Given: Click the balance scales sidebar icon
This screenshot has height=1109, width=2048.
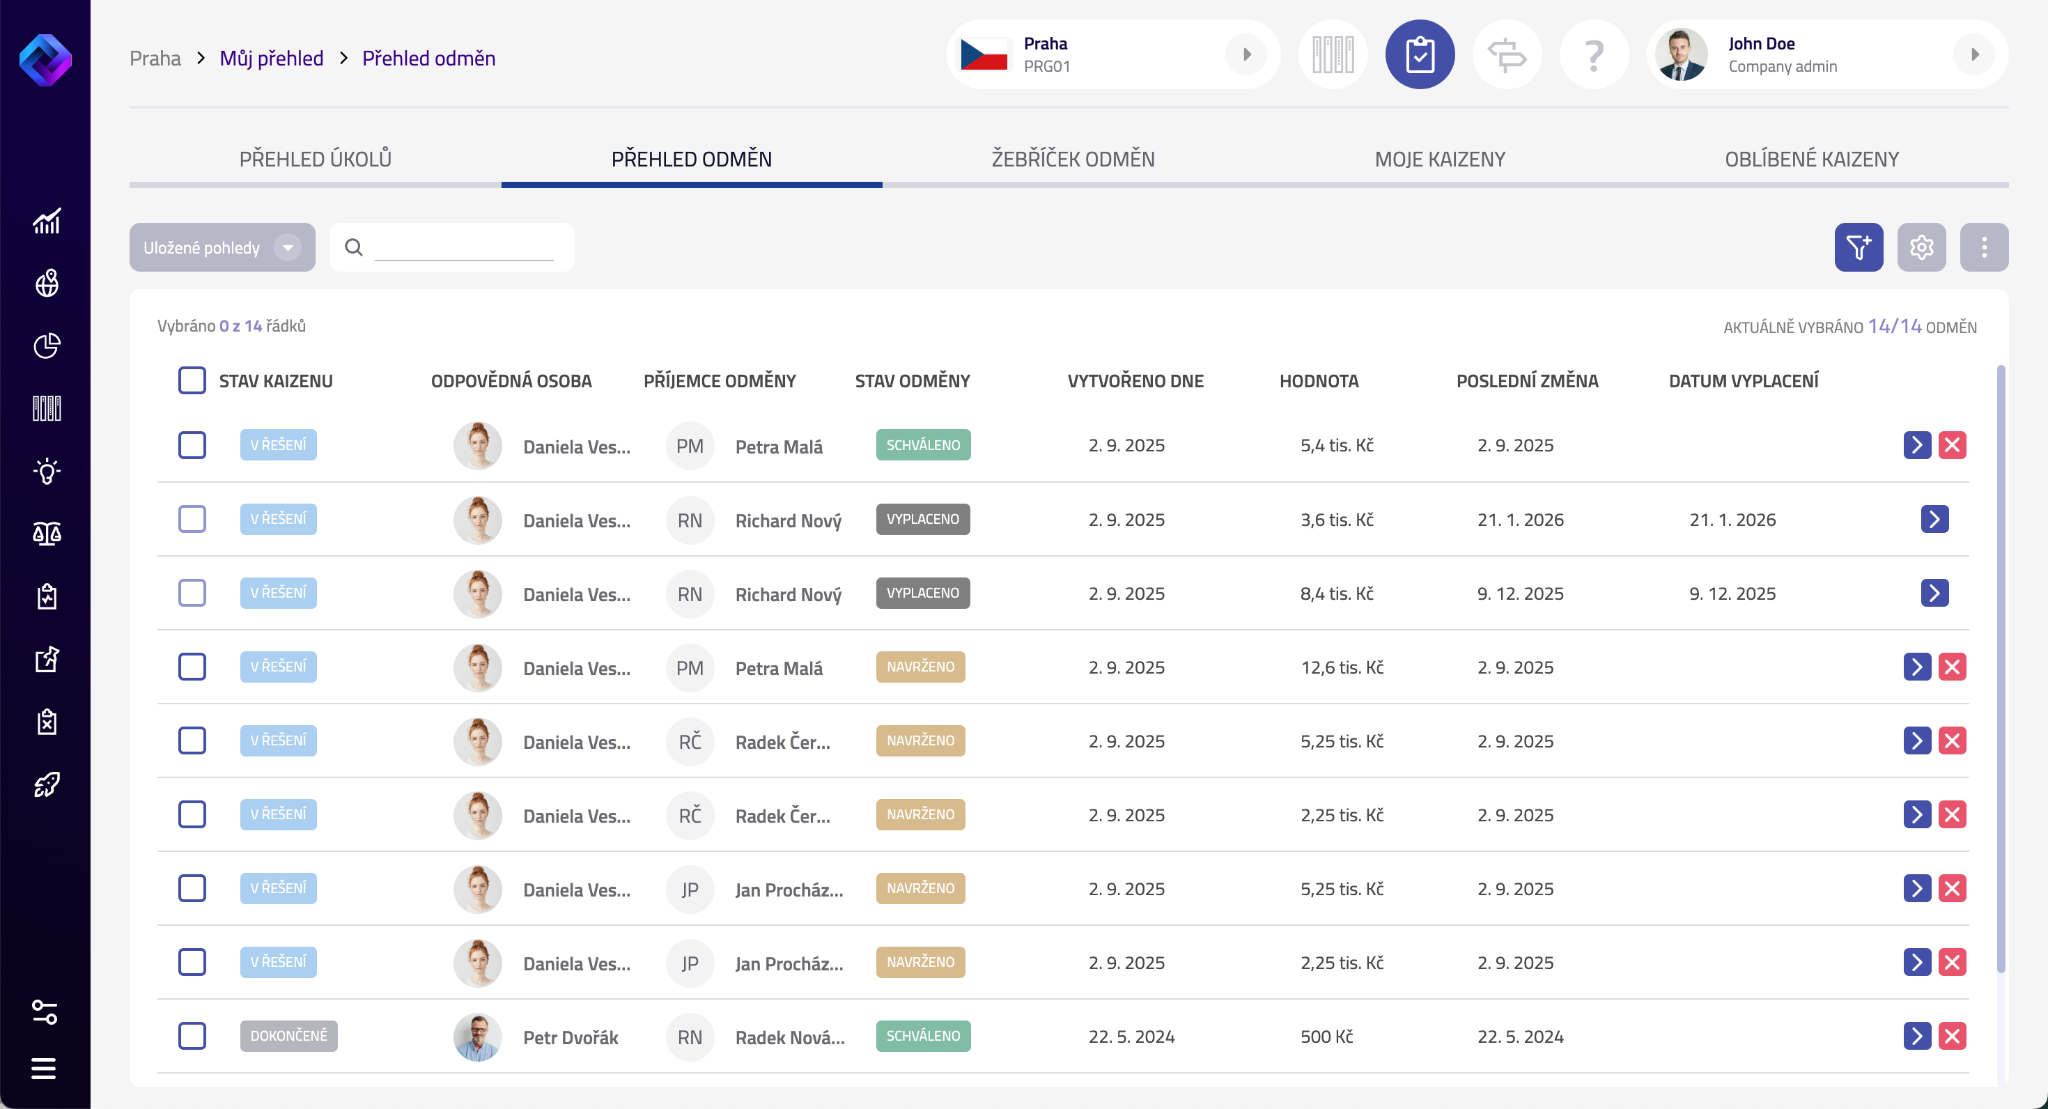Looking at the screenshot, I should tap(46, 534).
